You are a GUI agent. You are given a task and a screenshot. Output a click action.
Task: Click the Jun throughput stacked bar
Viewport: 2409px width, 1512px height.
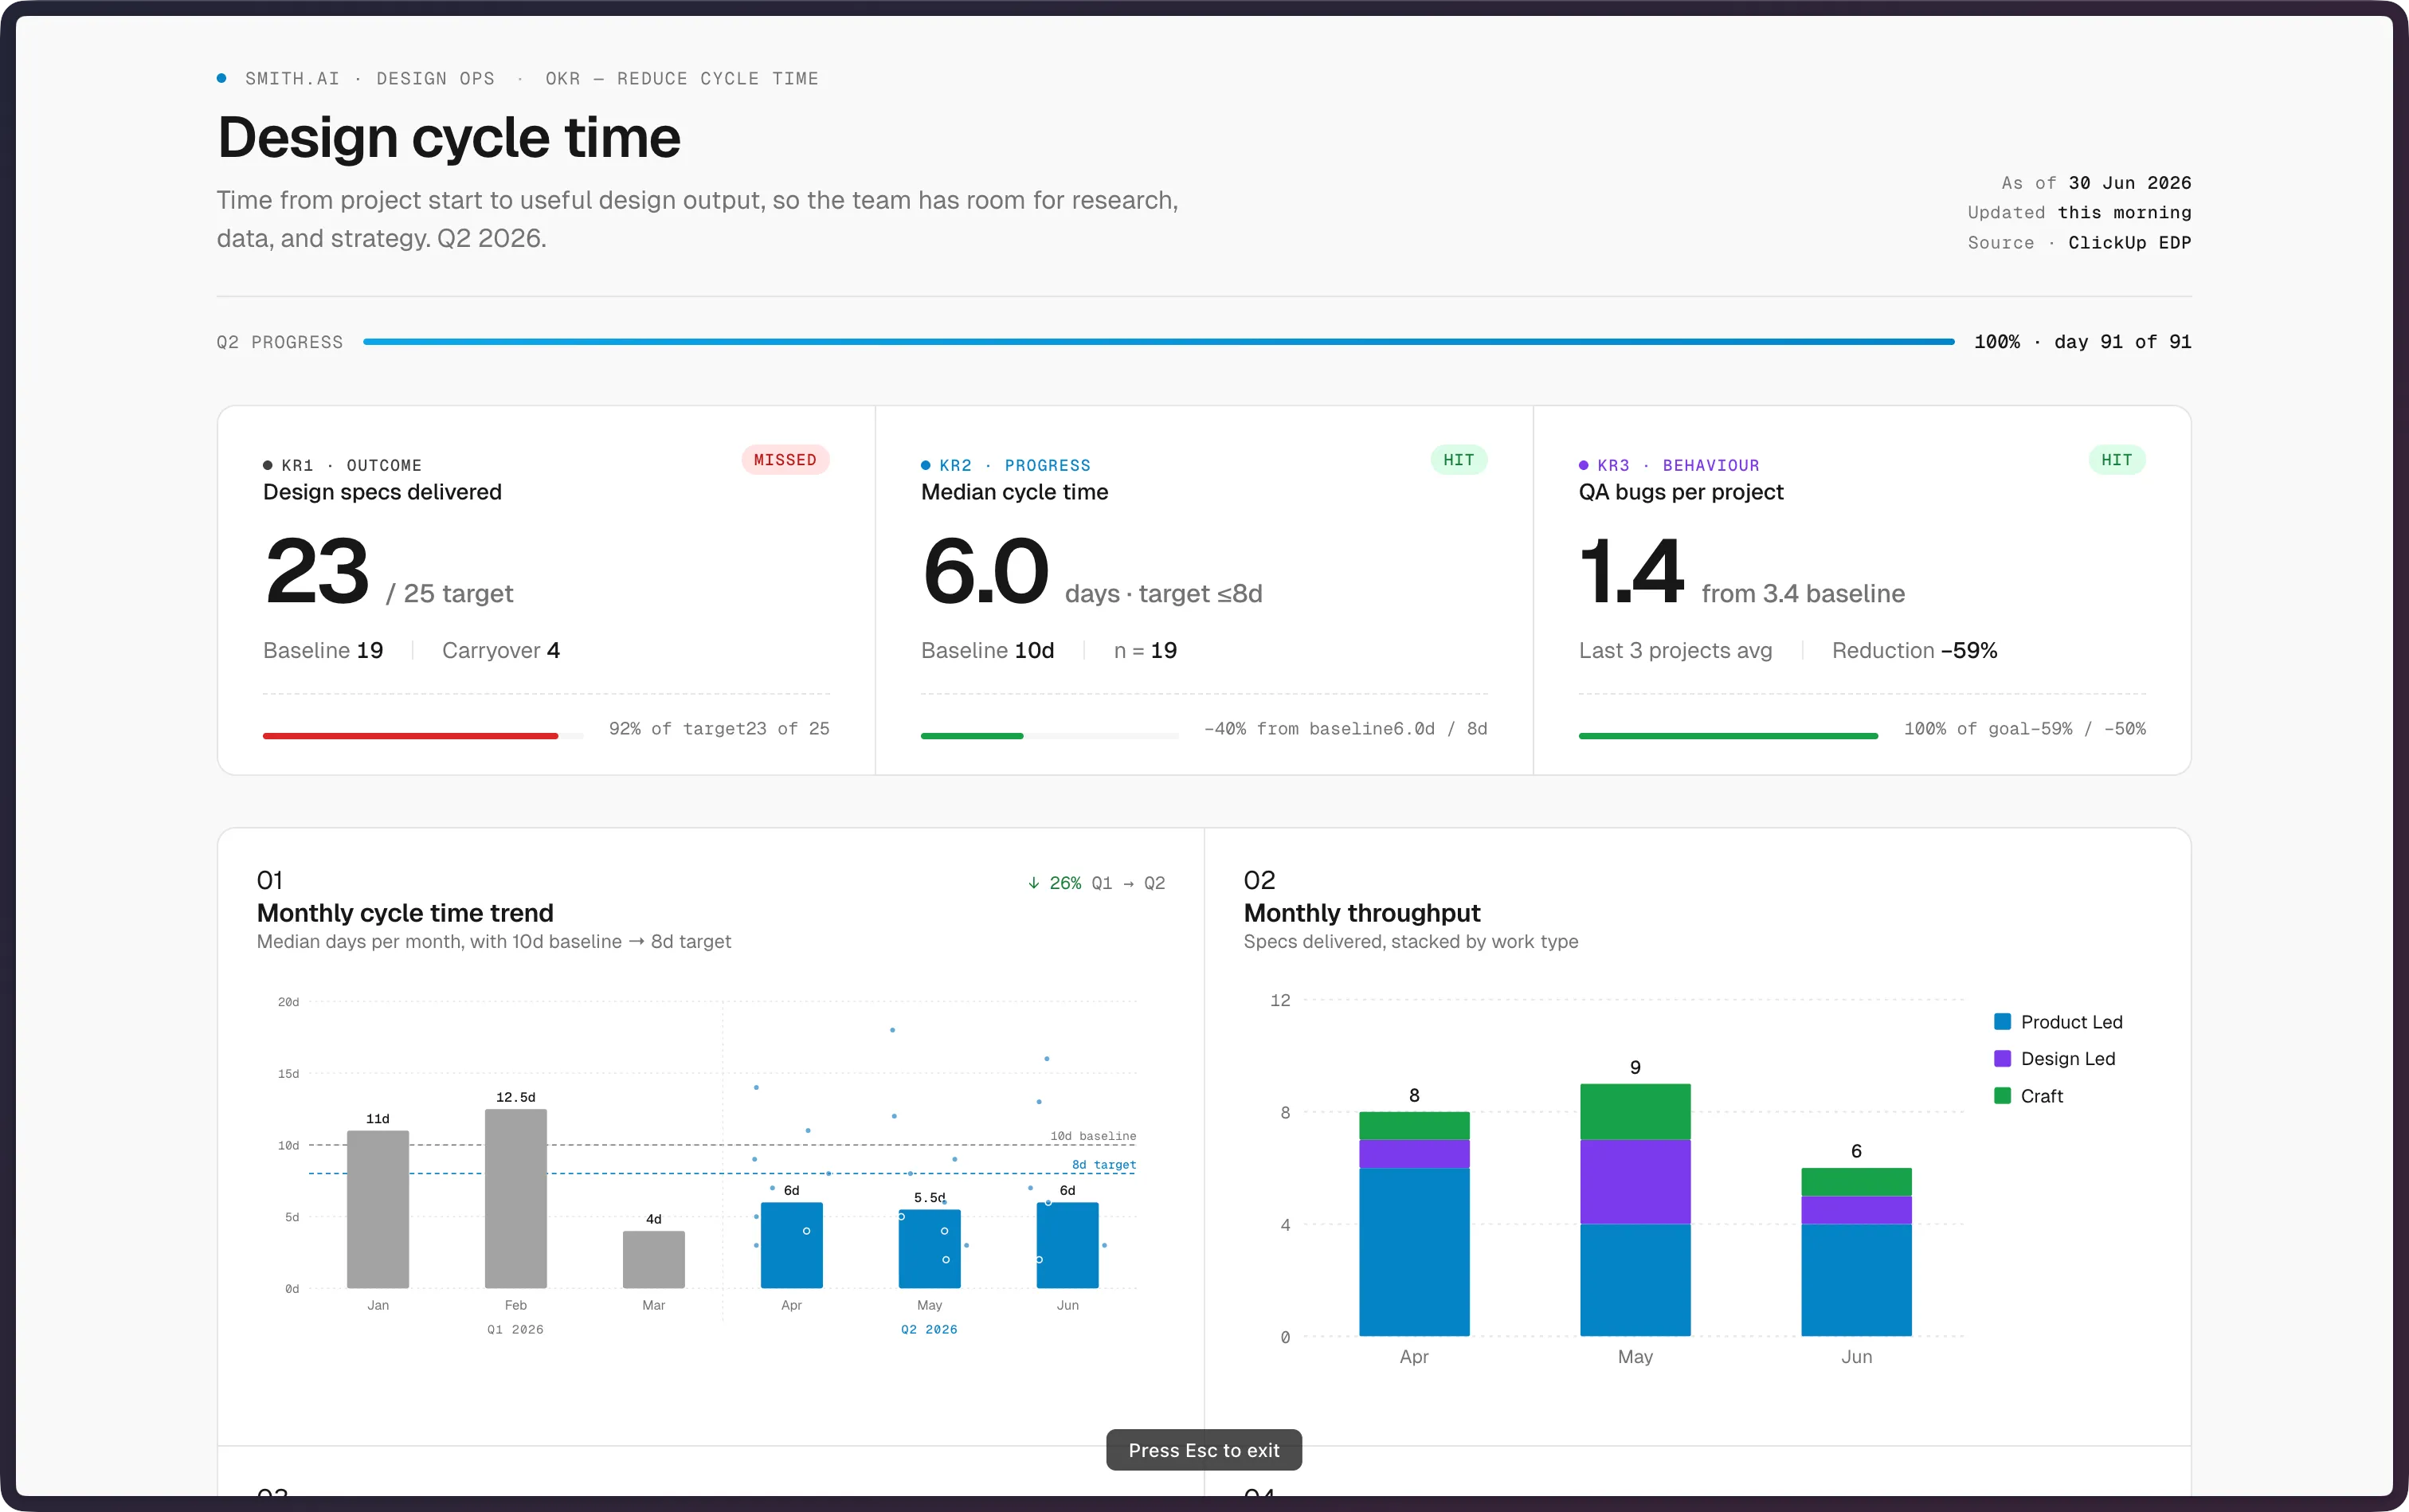1856,1252
